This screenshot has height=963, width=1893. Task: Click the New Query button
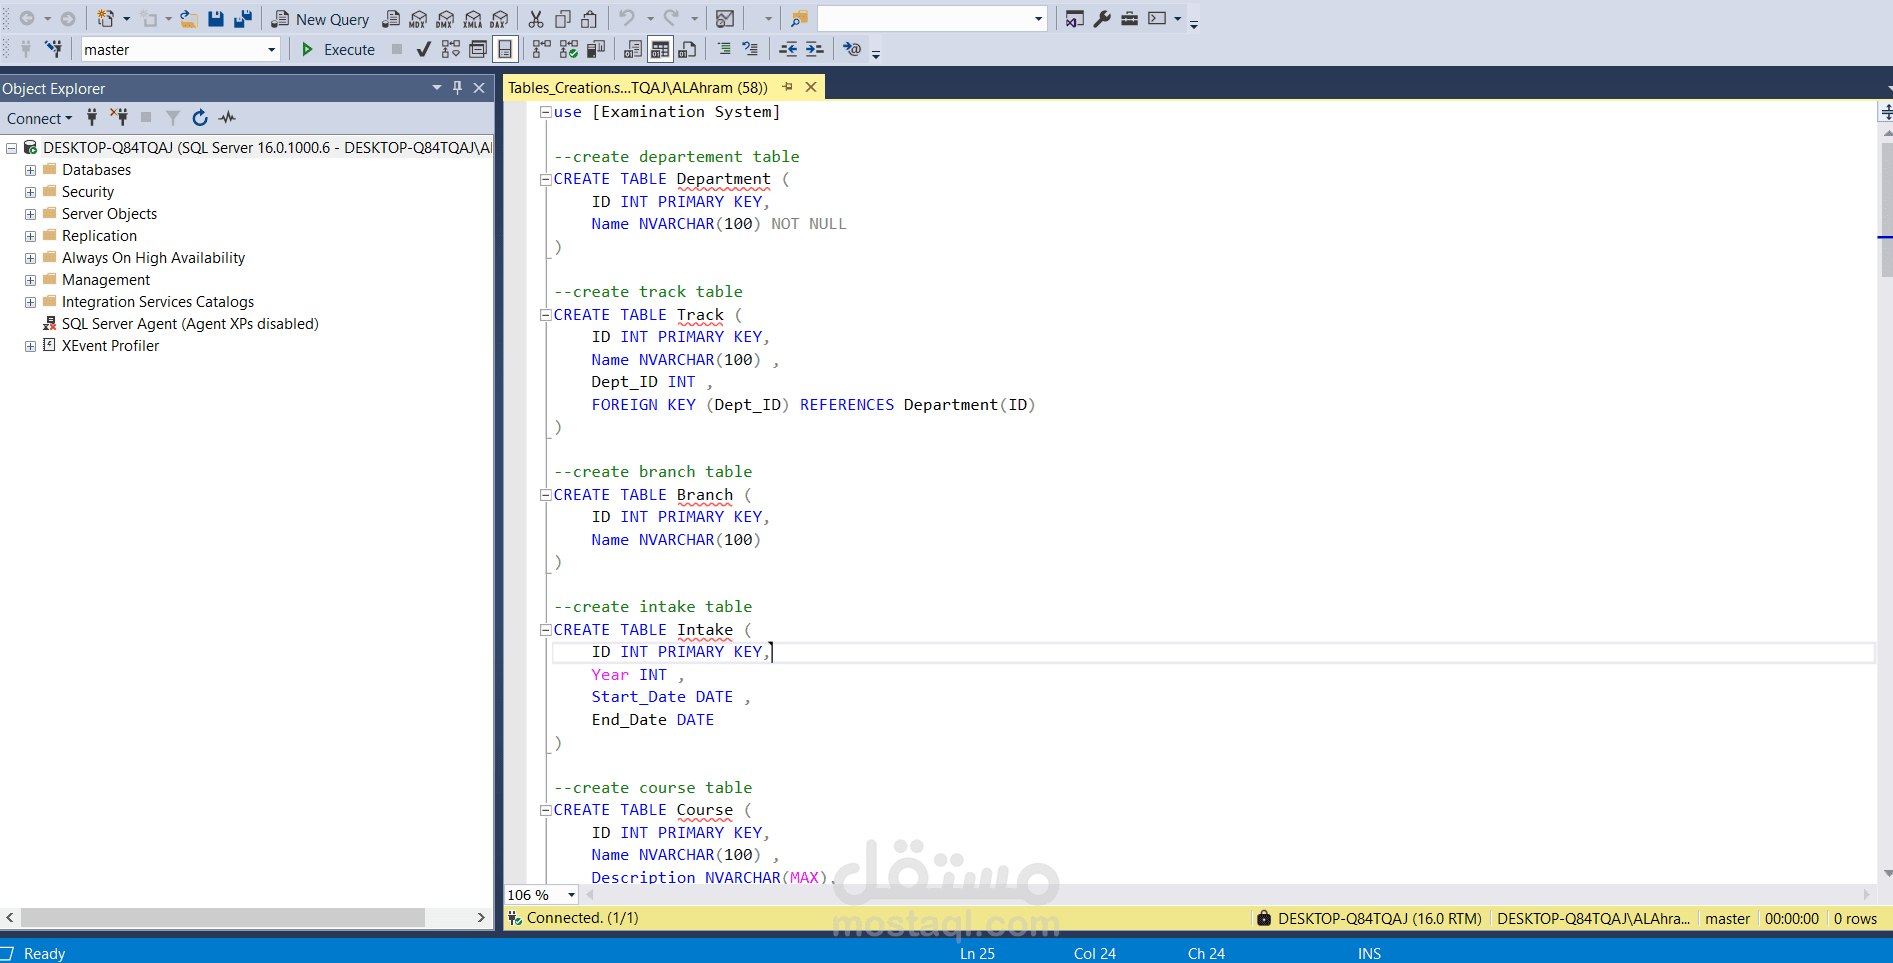click(x=321, y=19)
